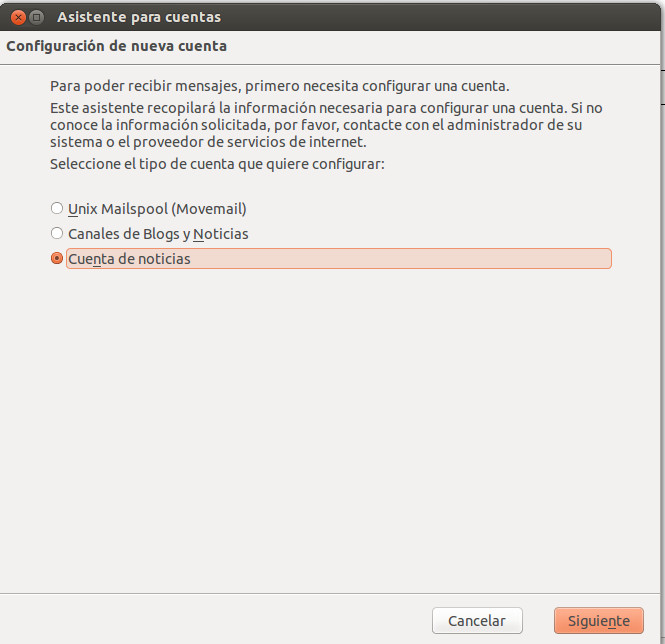Click the 'Seleccione el tipo de cuenta' prompt
The height and width of the screenshot is (644, 665).
218,163
